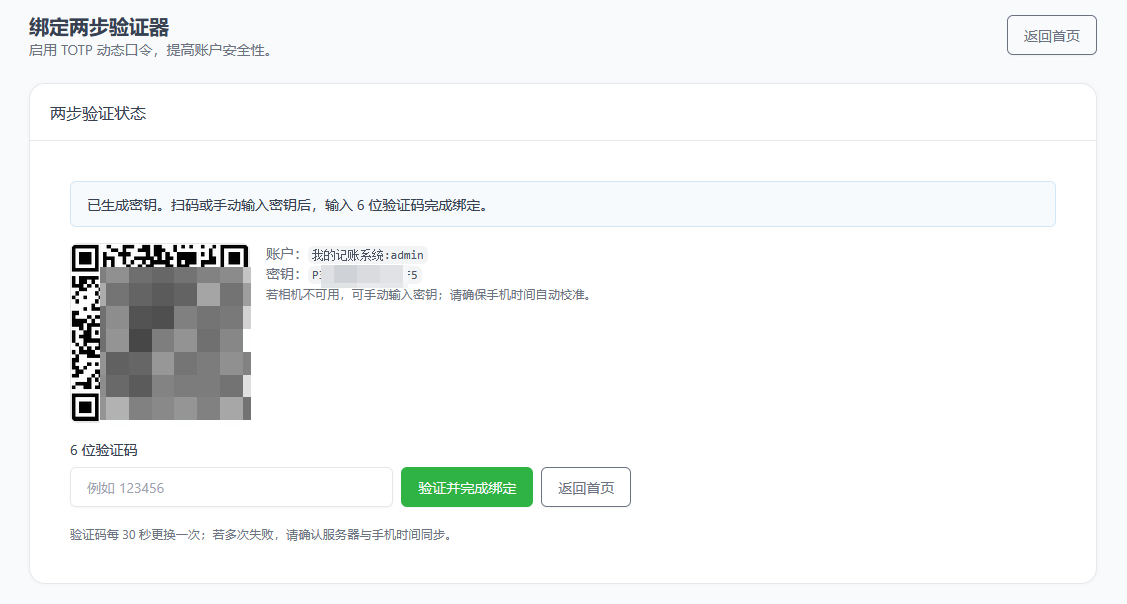The image size is (1127, 604).
Task: Click the top-right 返回首页 button
Action: [x=1051, y=35]
